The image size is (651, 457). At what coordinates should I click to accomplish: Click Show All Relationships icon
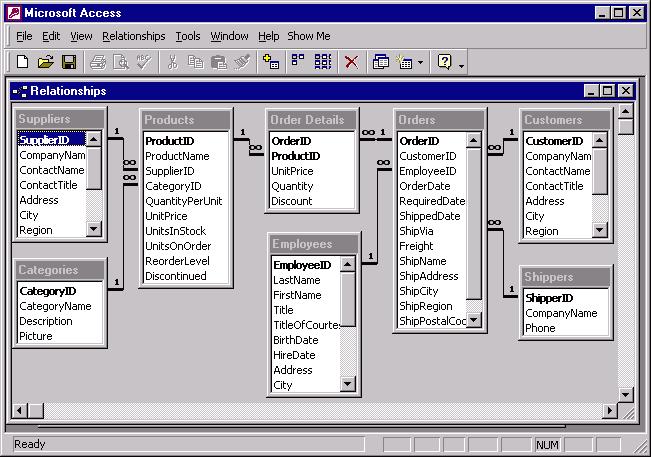323,61
